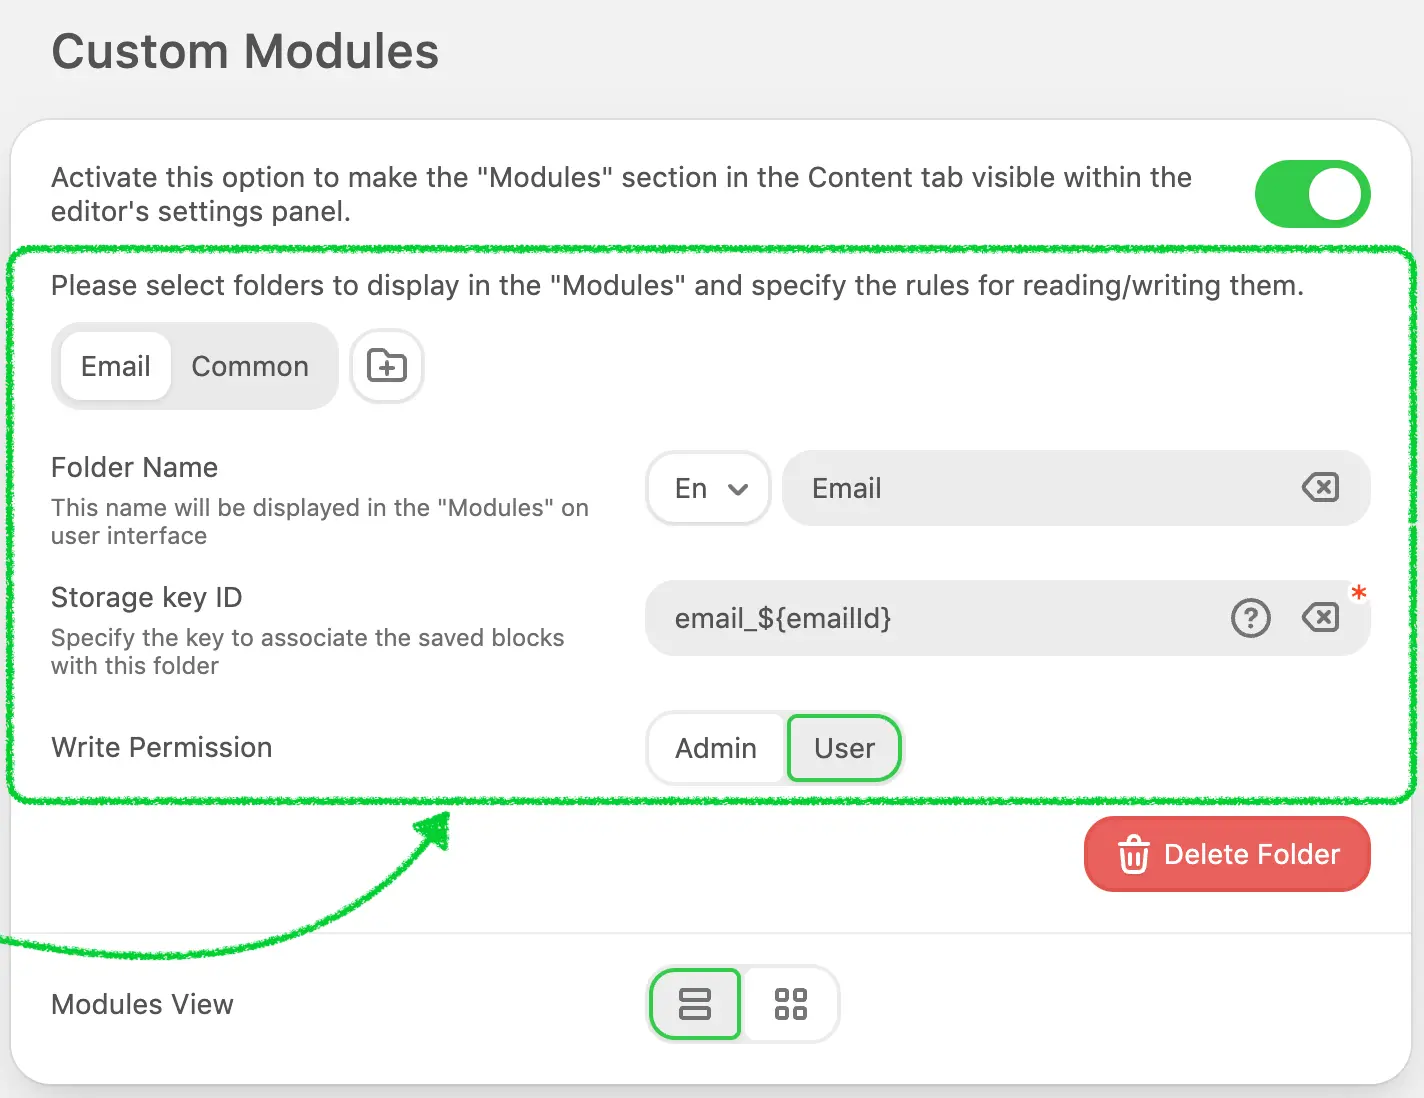Choose list layout for Modules View
Viewport: 1424px width, 1098px height.
tap(694, 1004)
